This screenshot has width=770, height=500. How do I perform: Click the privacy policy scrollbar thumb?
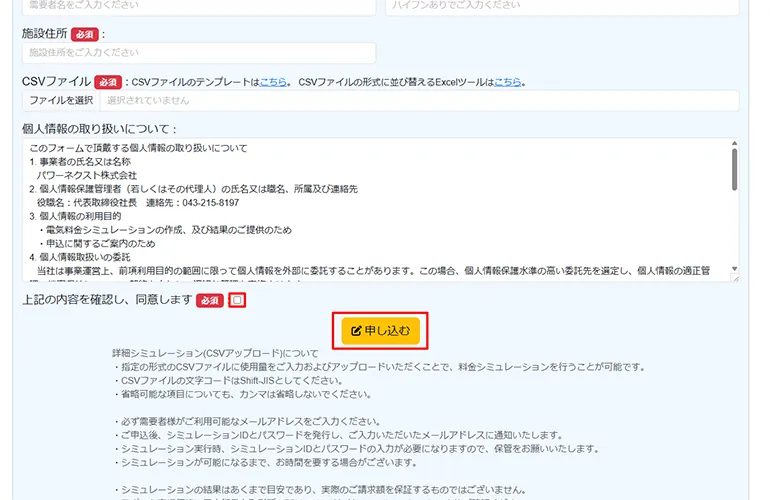click(x=734, y=172)
